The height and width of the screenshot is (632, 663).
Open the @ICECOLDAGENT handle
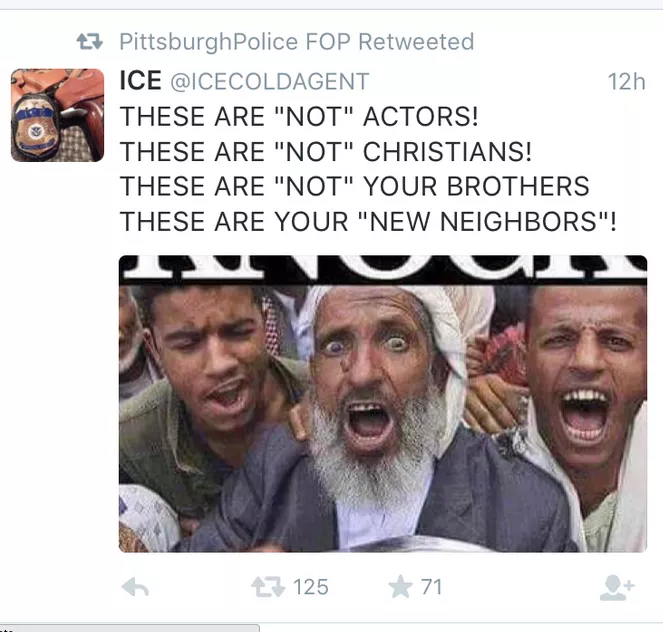270,81
